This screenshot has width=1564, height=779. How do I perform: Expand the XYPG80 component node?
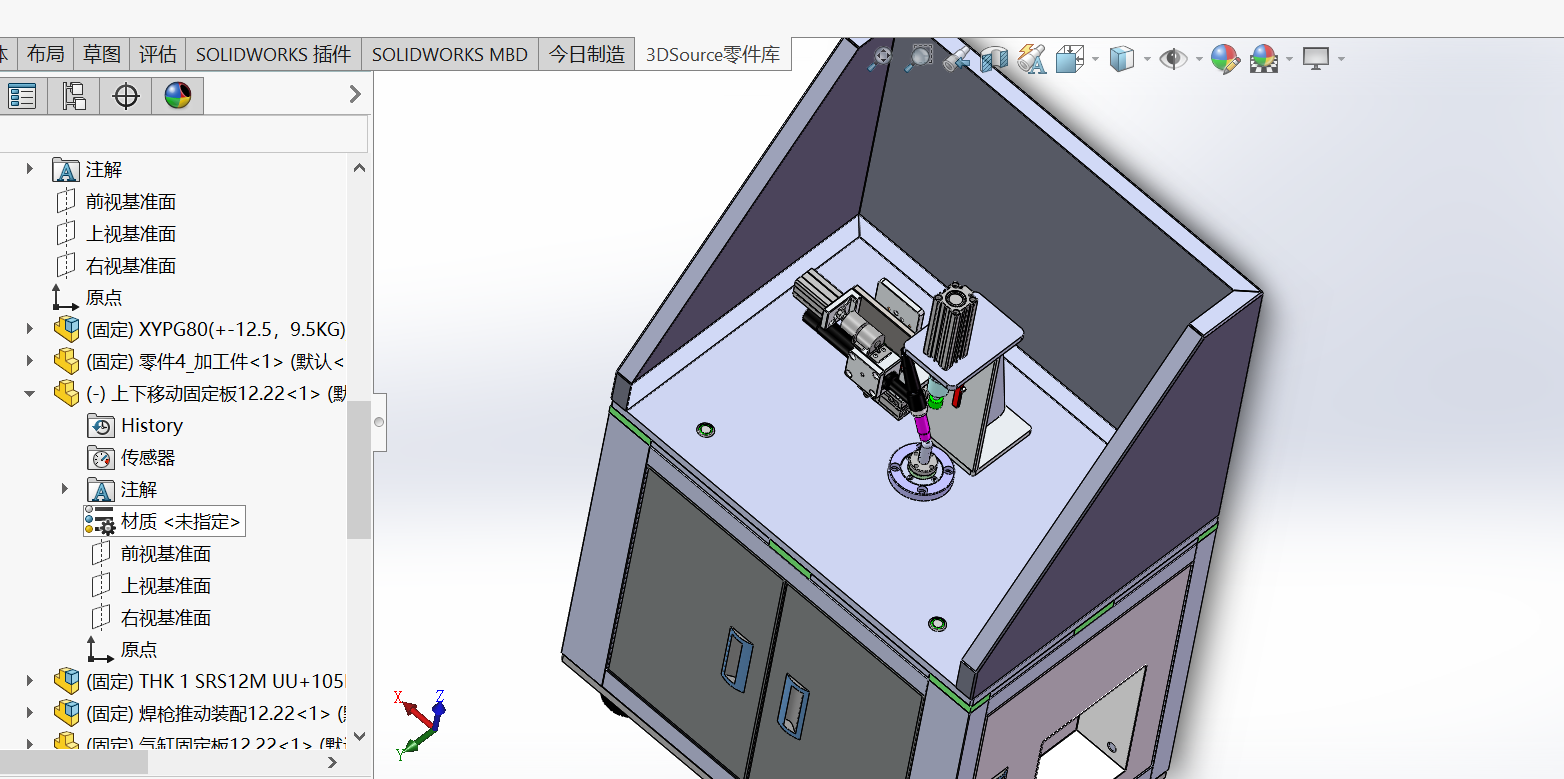29,329
